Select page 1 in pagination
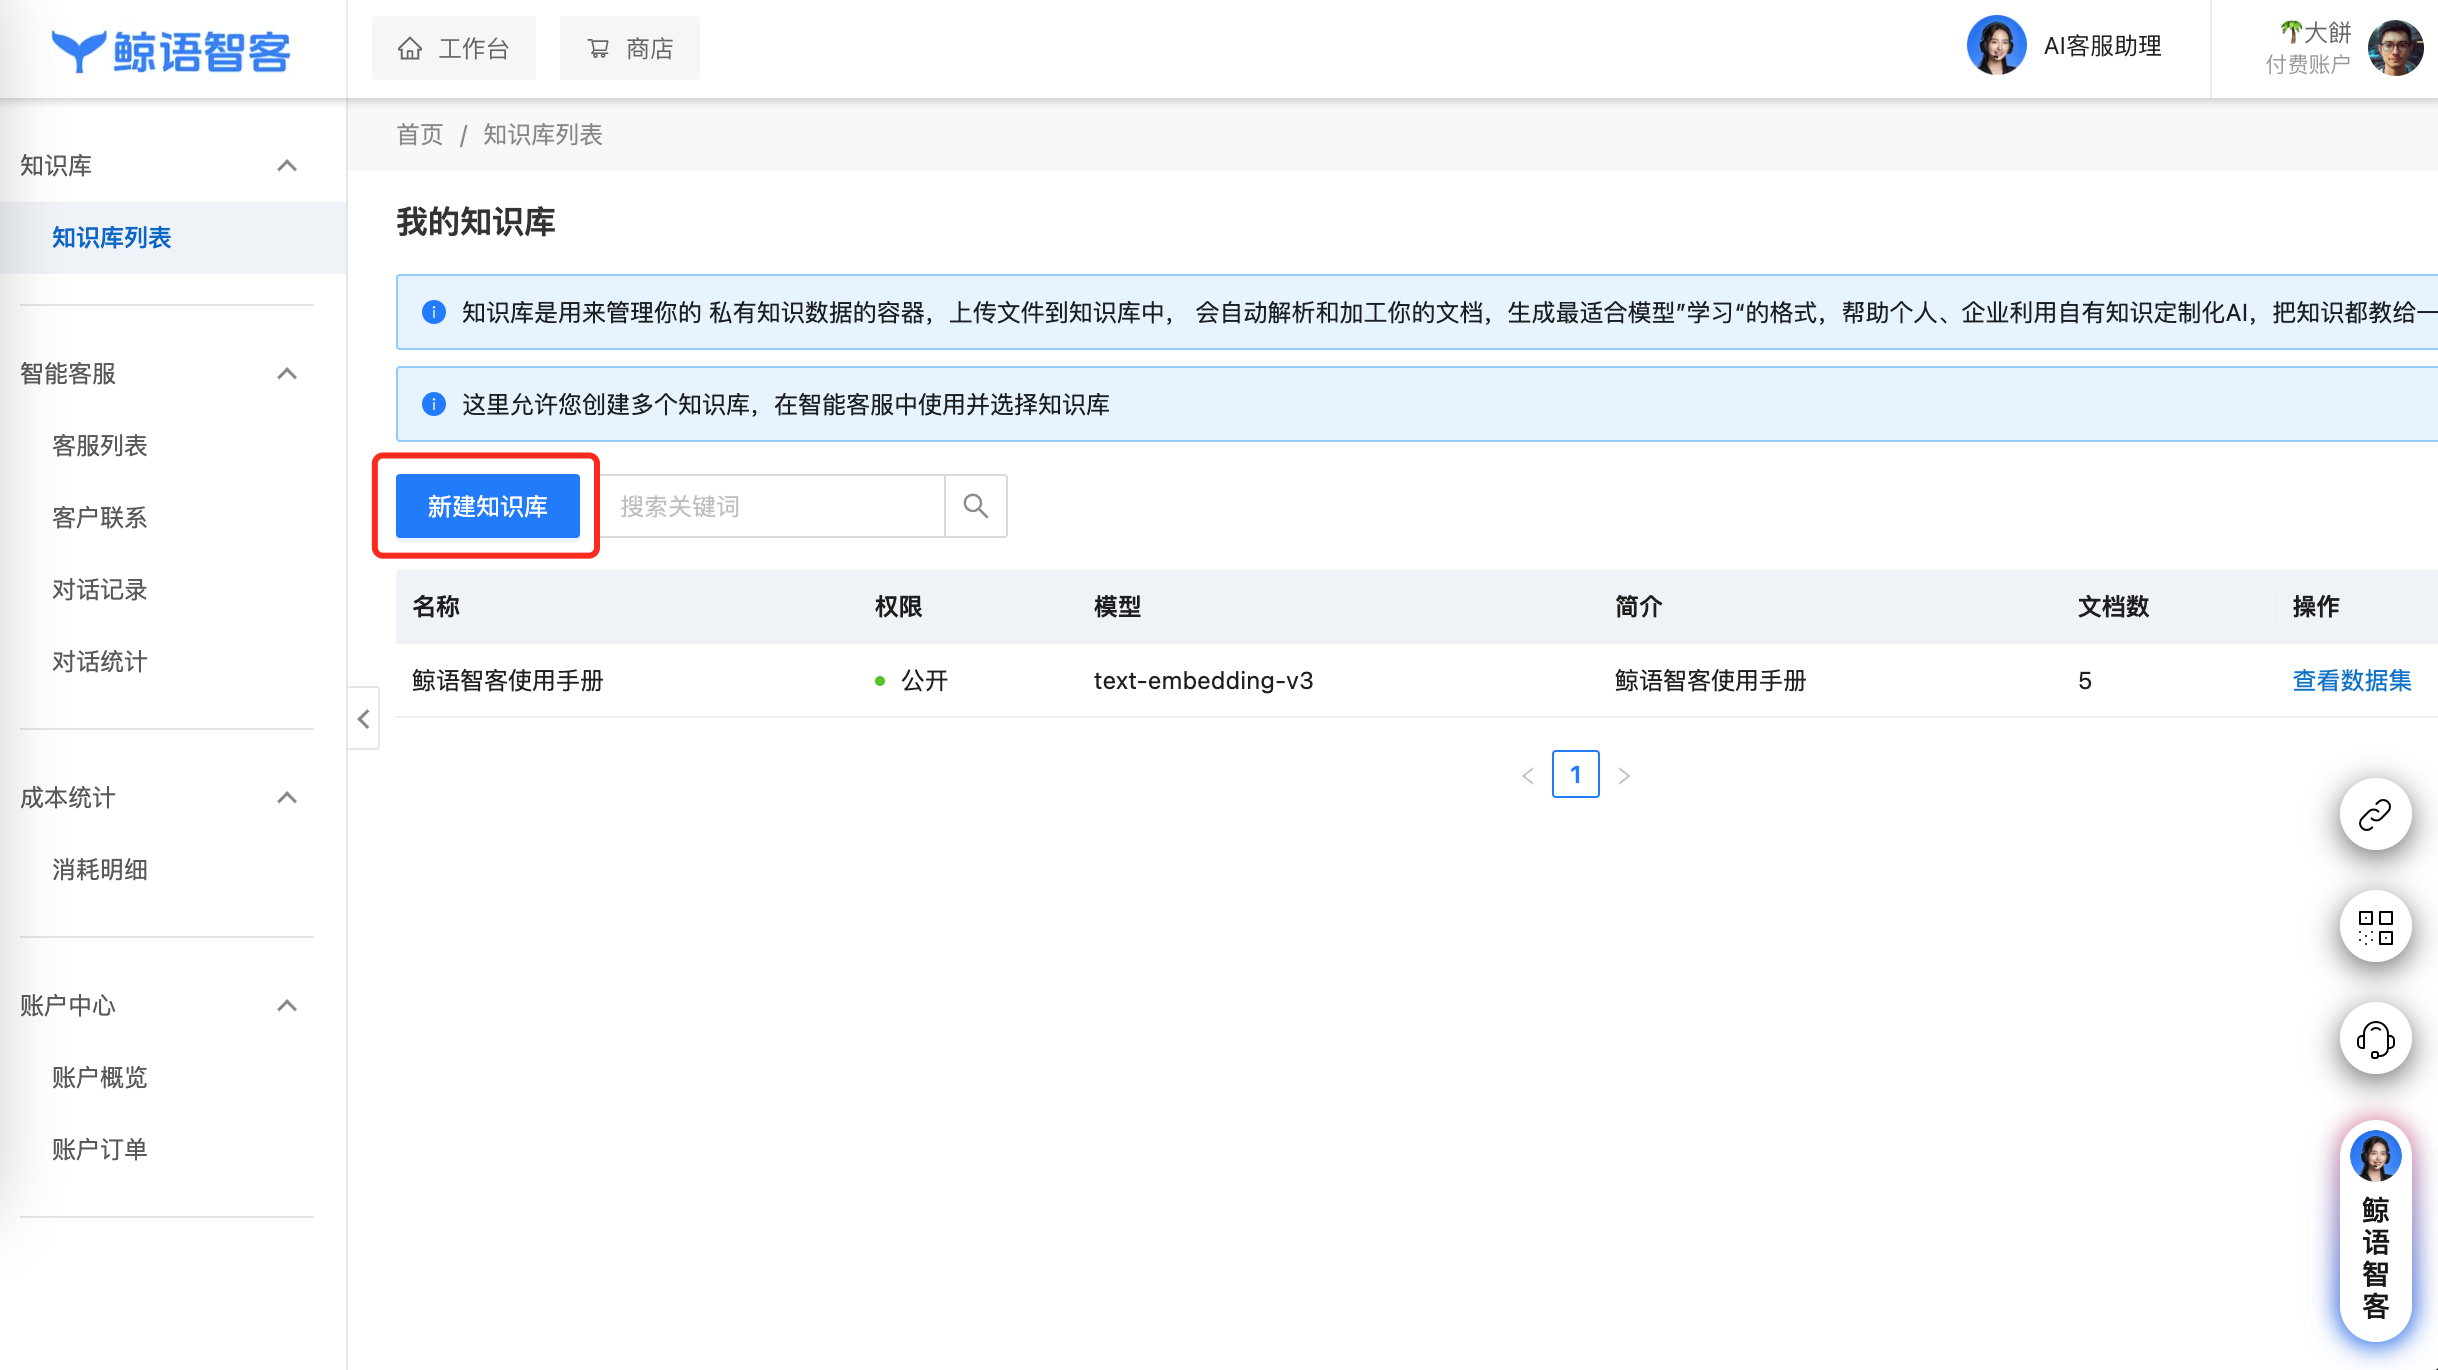The width and height of the screenshot is (2438, 1370). point(1576,774)
